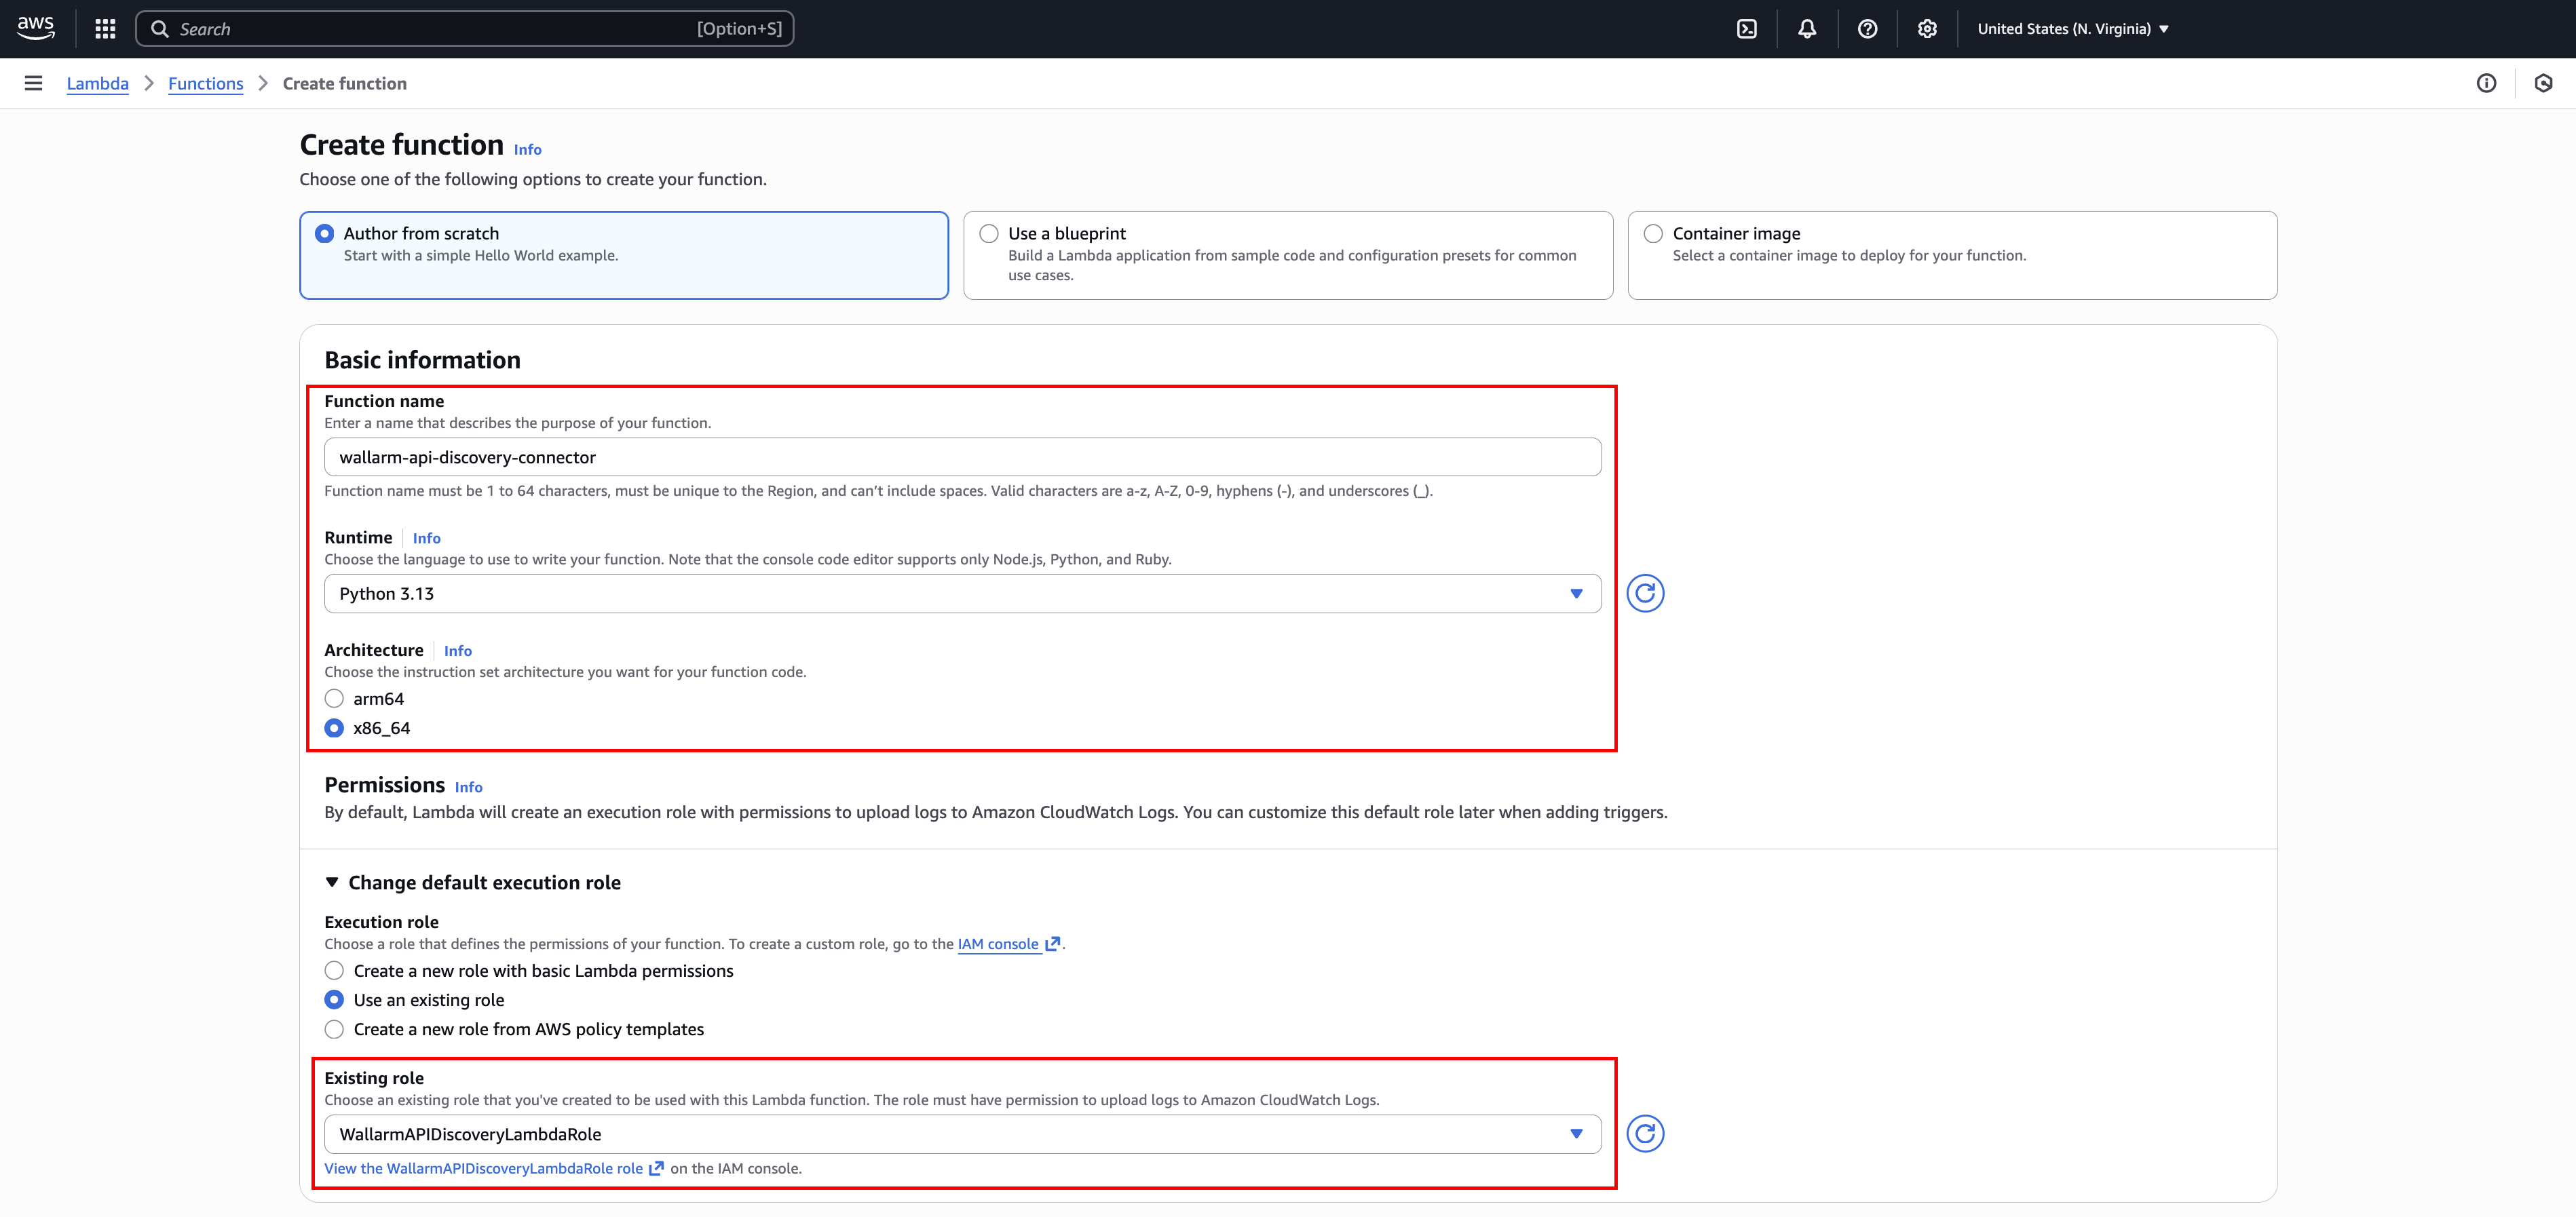
Task: Go to Functions in the breadcrumb
Action: [205, 83]
